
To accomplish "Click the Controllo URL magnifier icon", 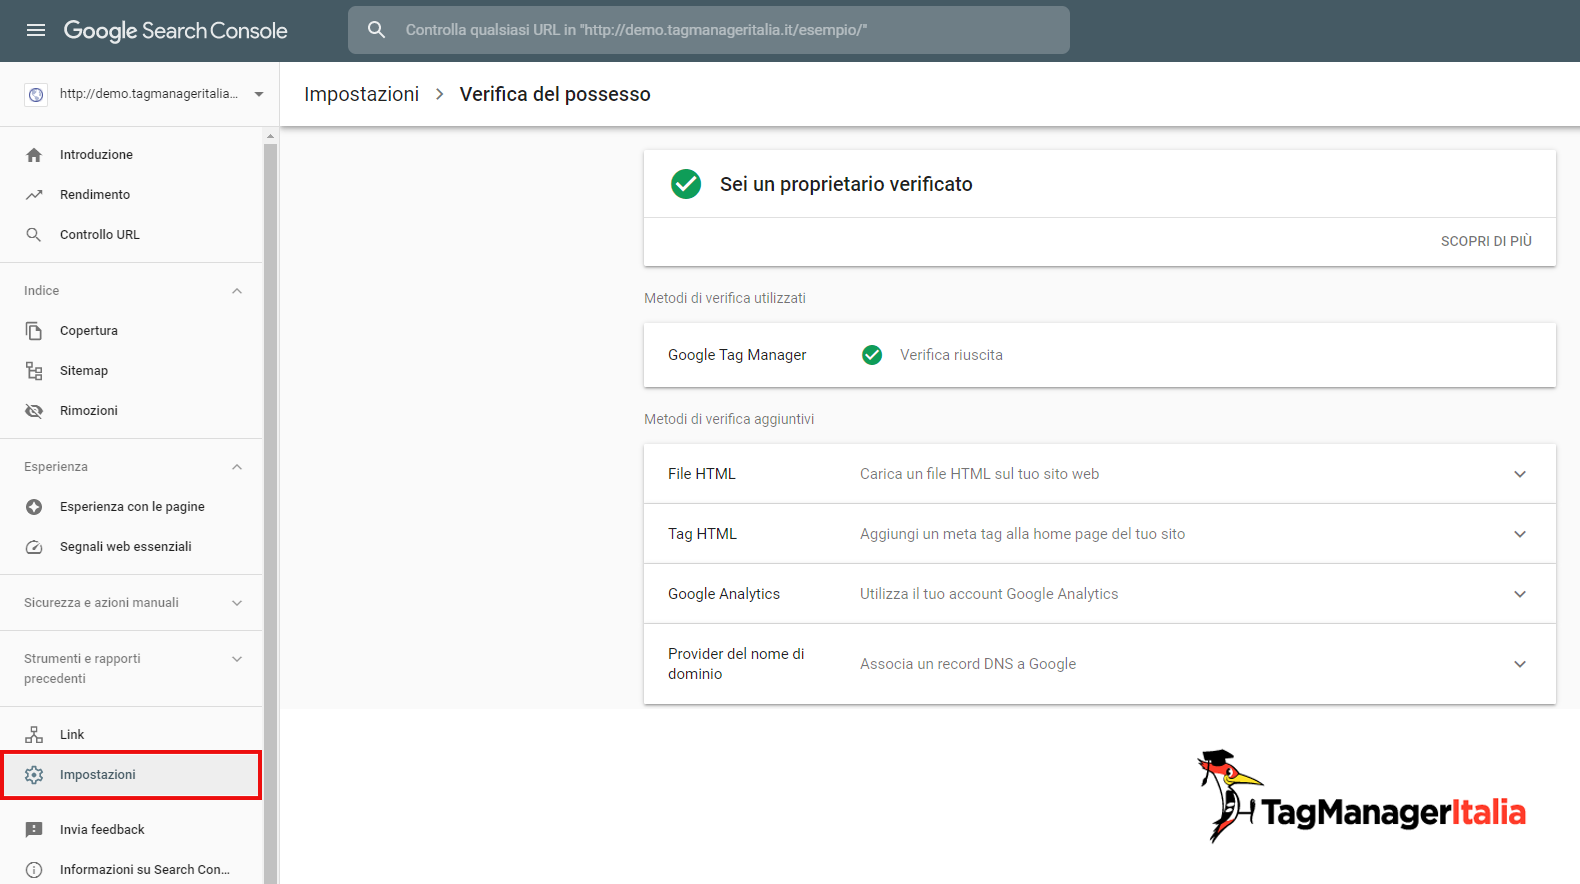I will point(34,235).
